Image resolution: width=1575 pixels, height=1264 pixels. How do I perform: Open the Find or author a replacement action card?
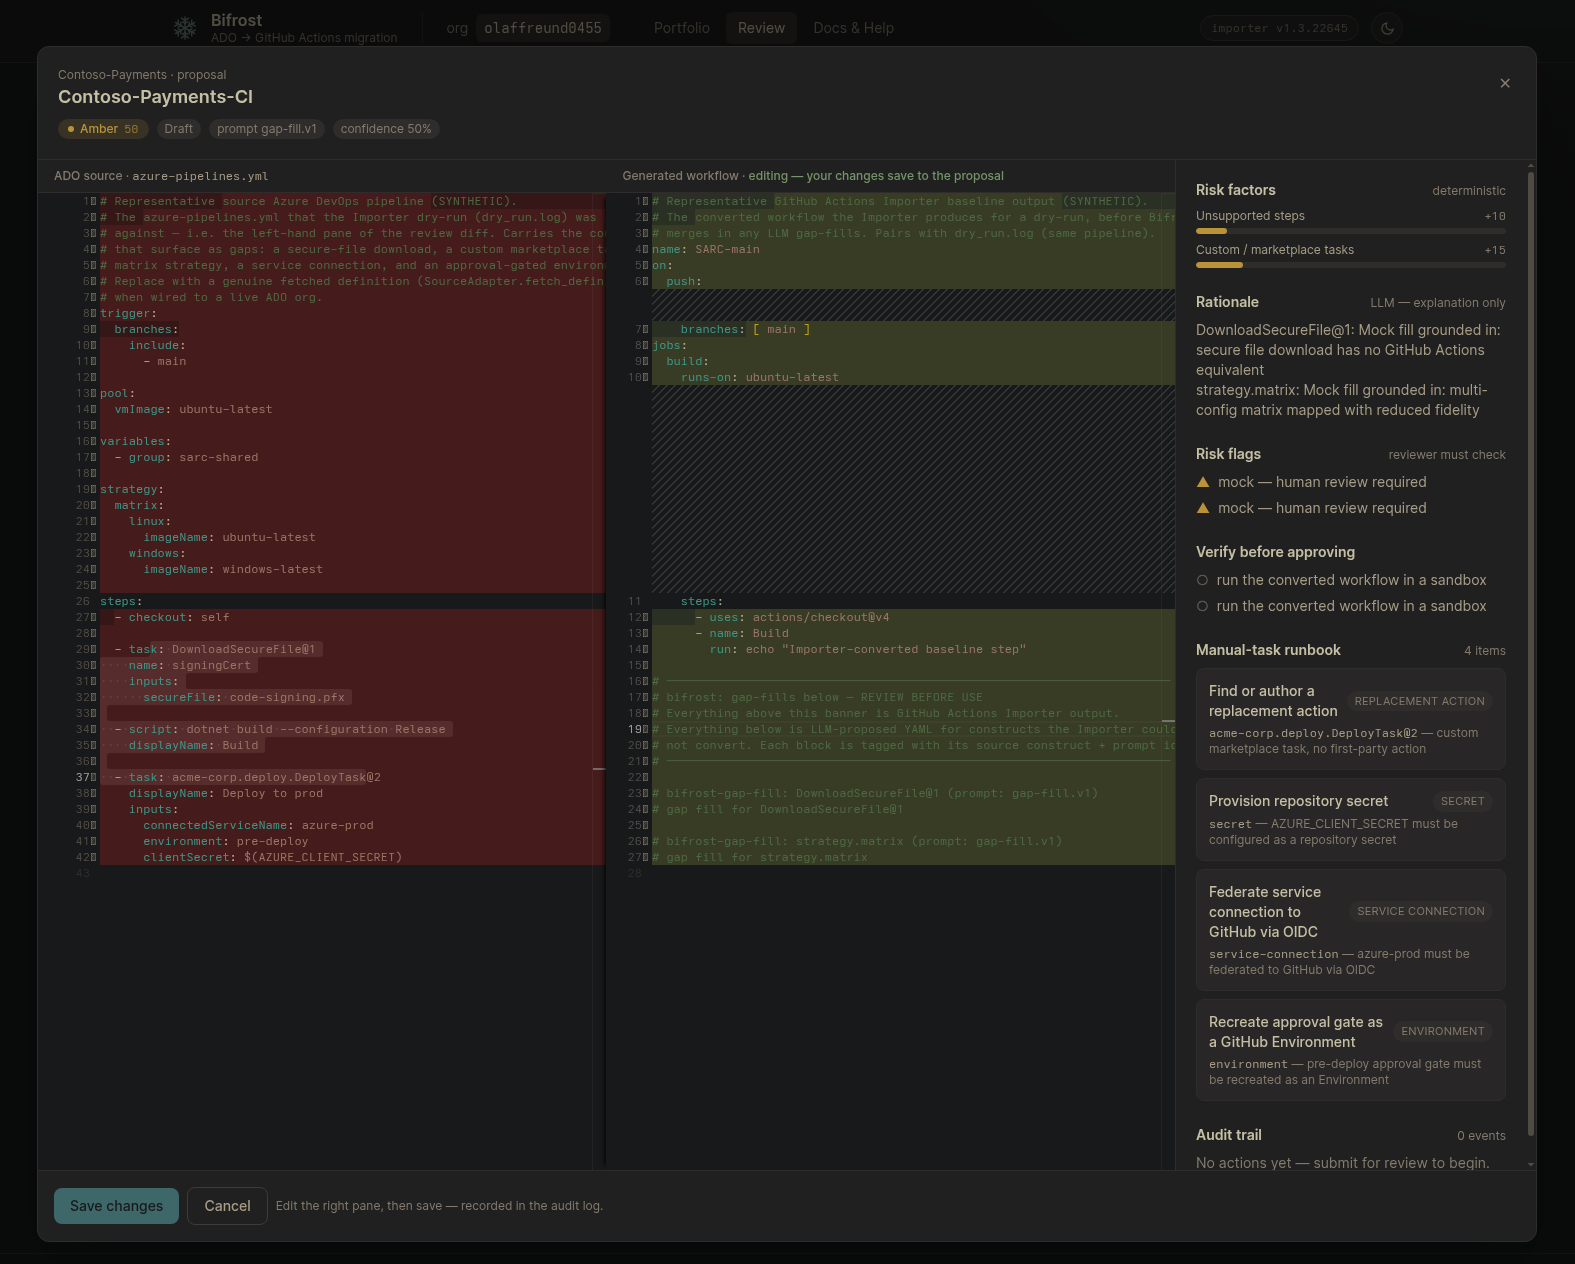(1350, 719)
